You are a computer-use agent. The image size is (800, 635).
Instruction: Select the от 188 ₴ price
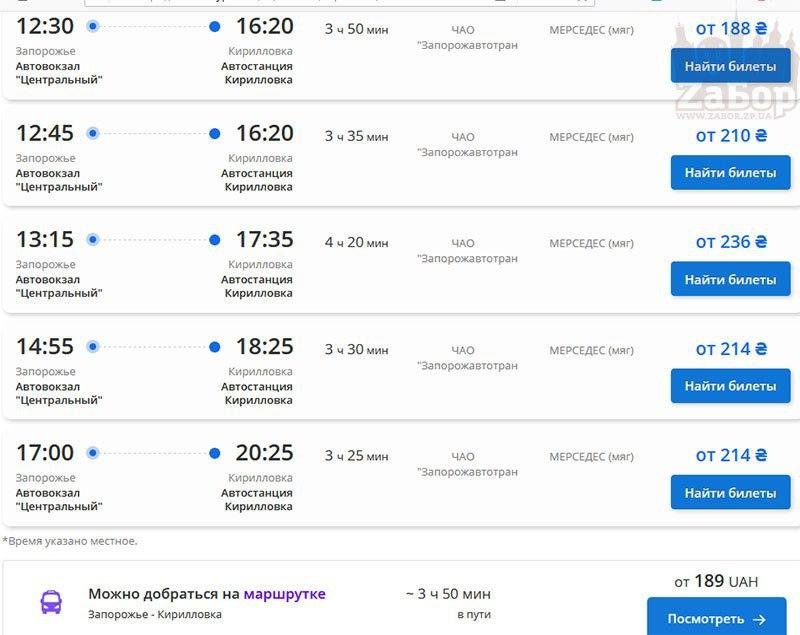coord(730,28)
